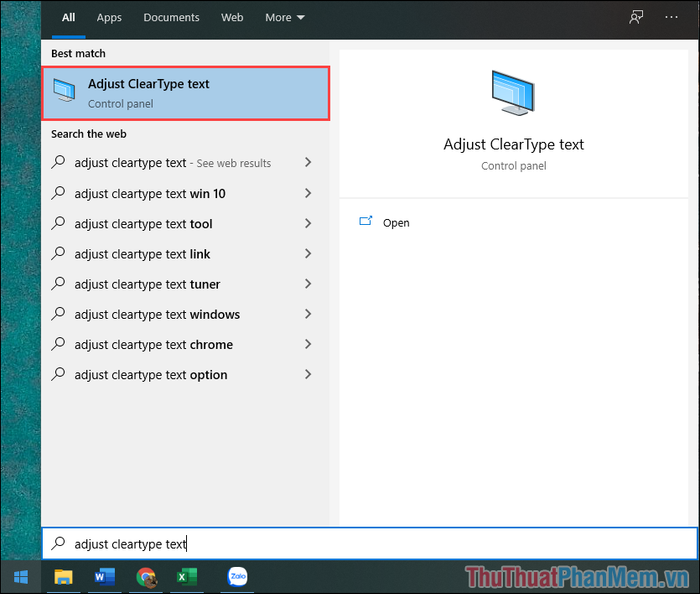Expand chevron for 'adjust cleartype text tool'
700x594 pixels.
[x=308, y=223]
